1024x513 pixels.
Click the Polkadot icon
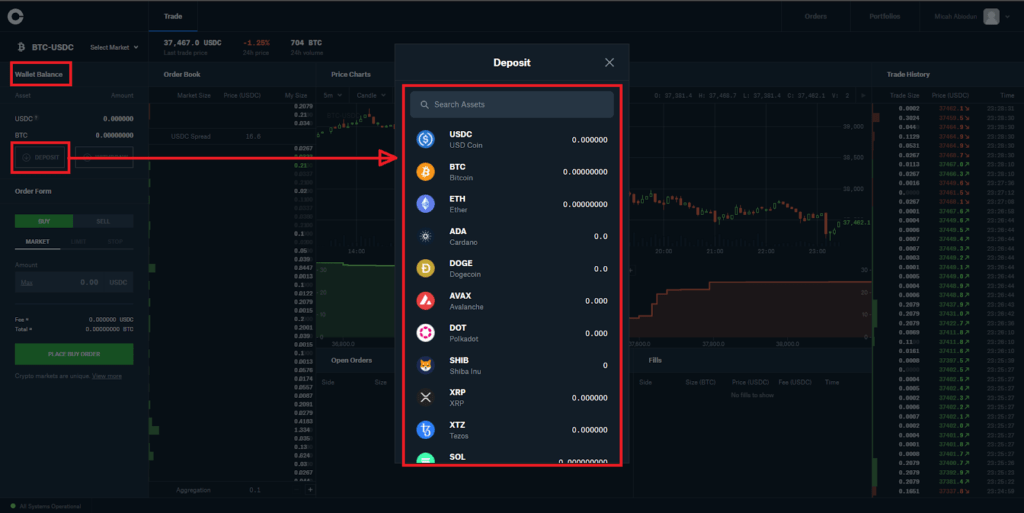pos(425,332)
